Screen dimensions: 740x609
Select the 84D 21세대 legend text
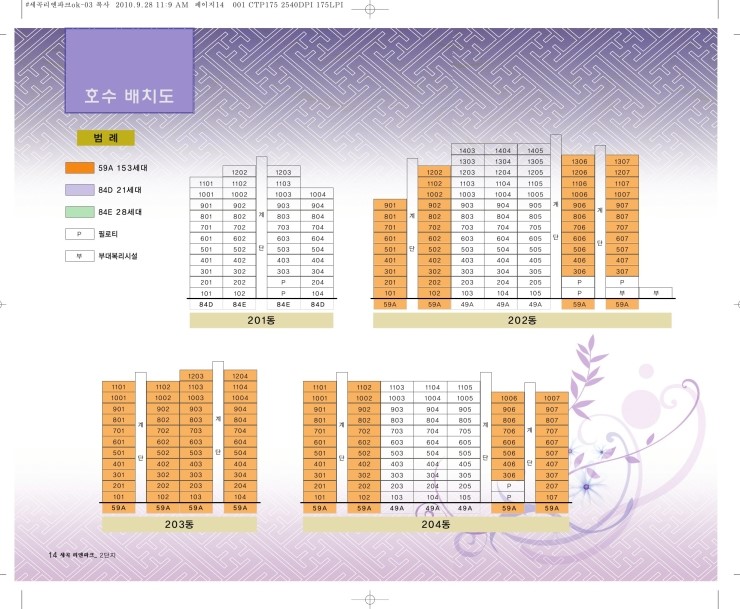click(x=120, y=190)
